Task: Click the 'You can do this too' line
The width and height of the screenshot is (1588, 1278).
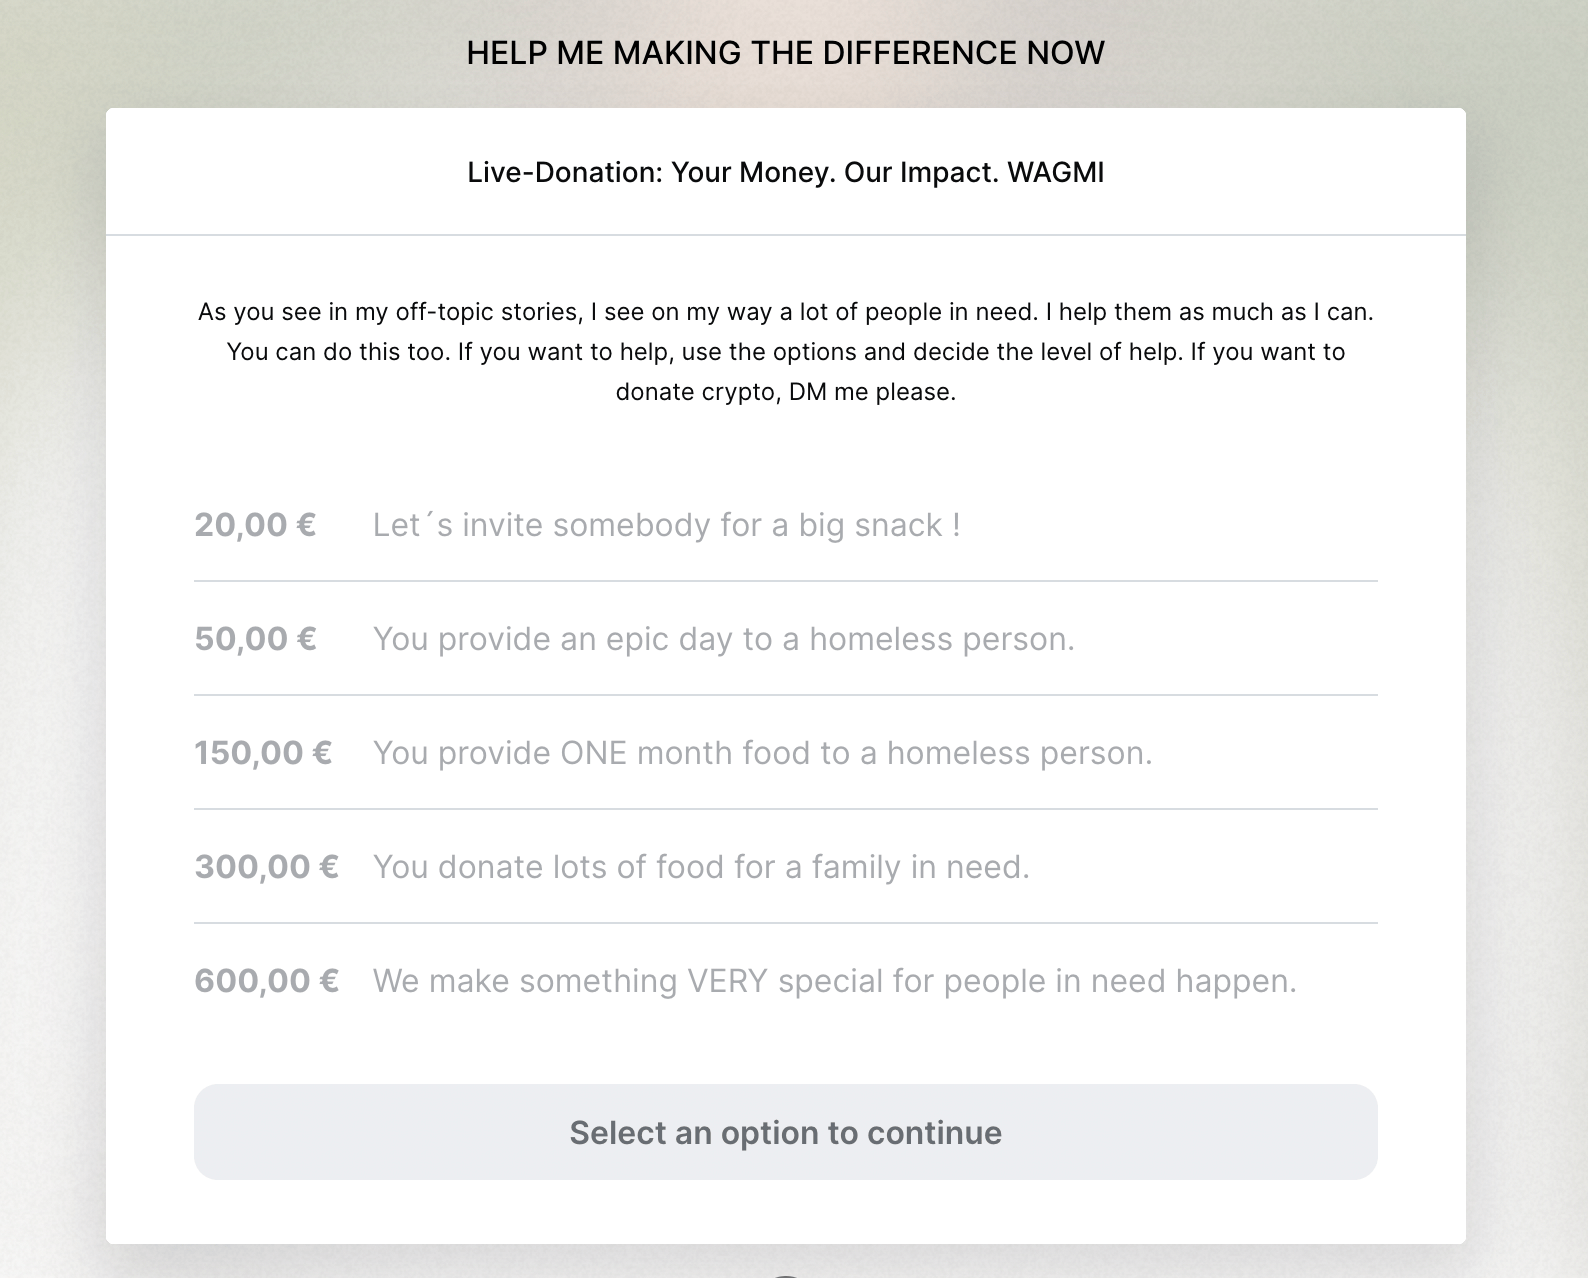Action: [786, 352]
